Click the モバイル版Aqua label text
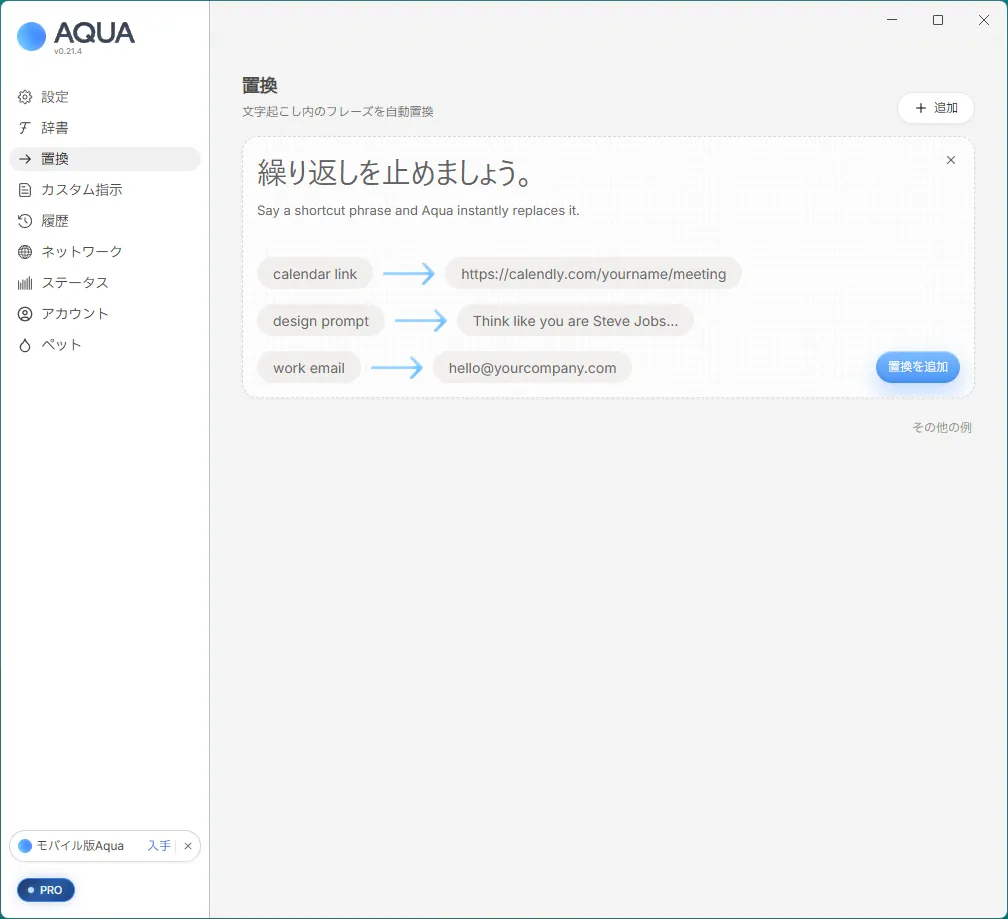Image resolution: width=1008 pixels, height=919 pixels. pos(80,846)
